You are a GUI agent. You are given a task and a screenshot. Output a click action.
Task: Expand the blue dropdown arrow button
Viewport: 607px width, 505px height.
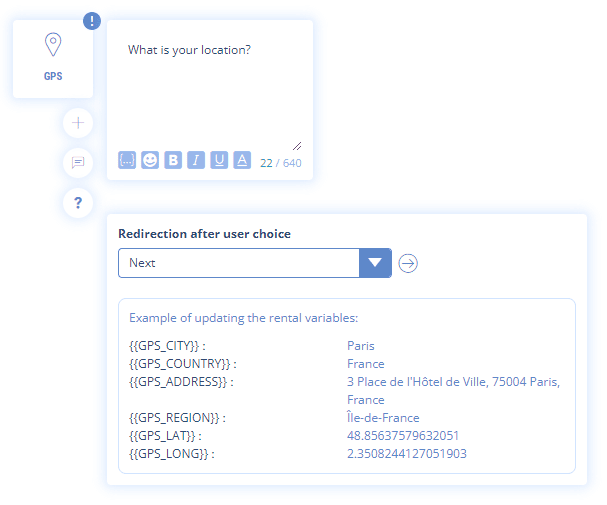tap(375, 263)
